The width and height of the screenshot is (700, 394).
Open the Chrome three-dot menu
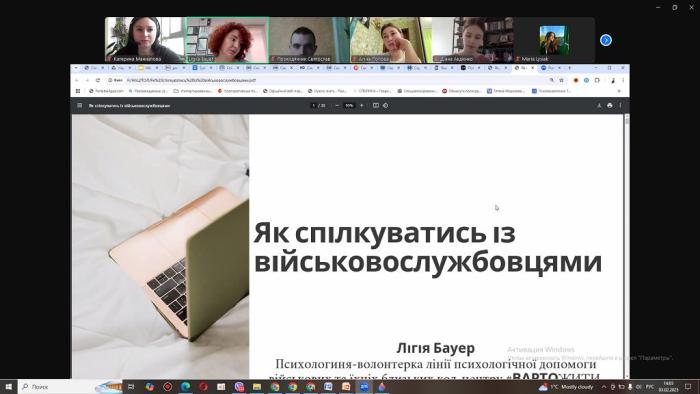[x=623, y=80]
